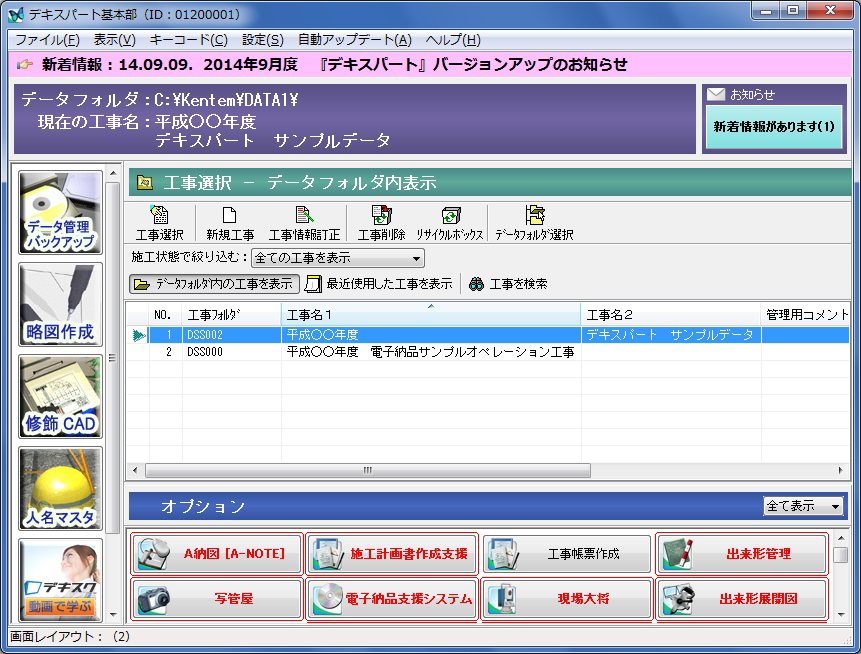The height and width of the screenshot is (654, 861).
Task: Open the リサイクルボックス recycle box
Action: (450, 222)
